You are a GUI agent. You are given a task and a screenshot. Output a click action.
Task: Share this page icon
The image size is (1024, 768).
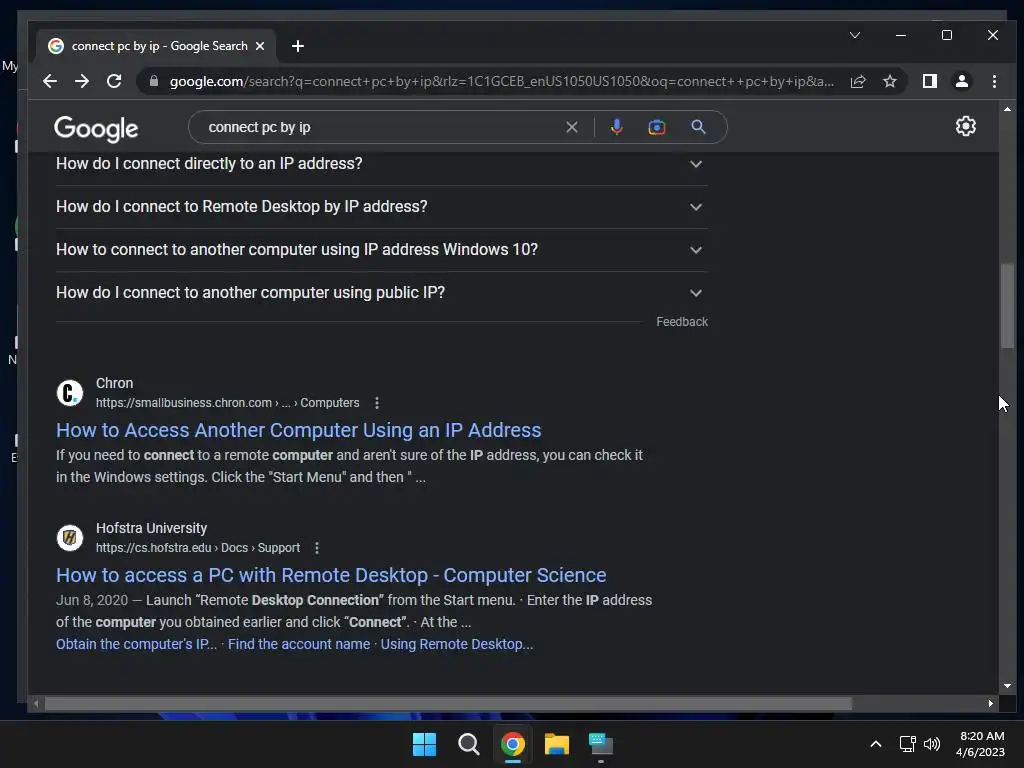pyautogui.click(x=858, y=81)
